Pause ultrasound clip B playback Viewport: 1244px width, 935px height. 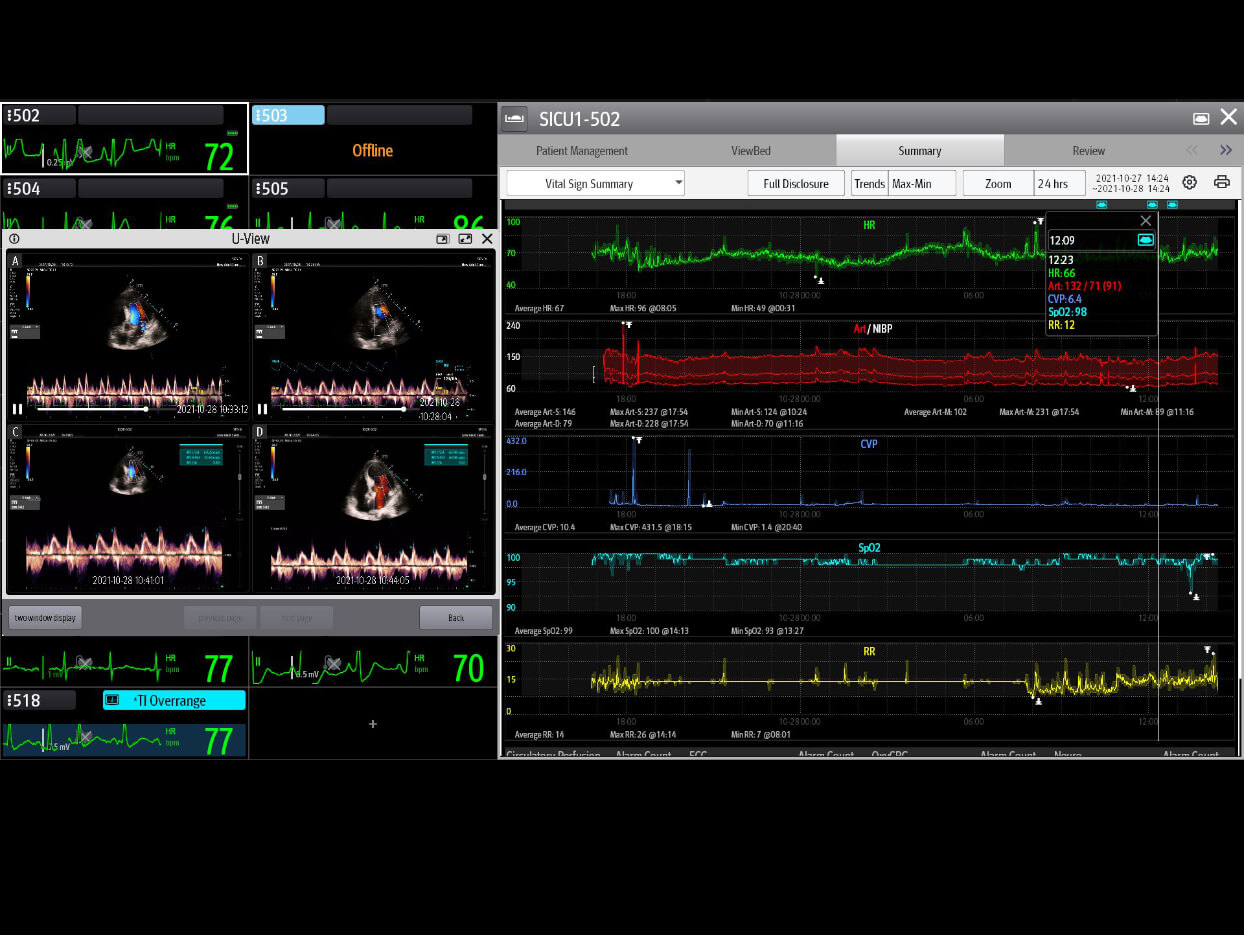pos(262,409)
